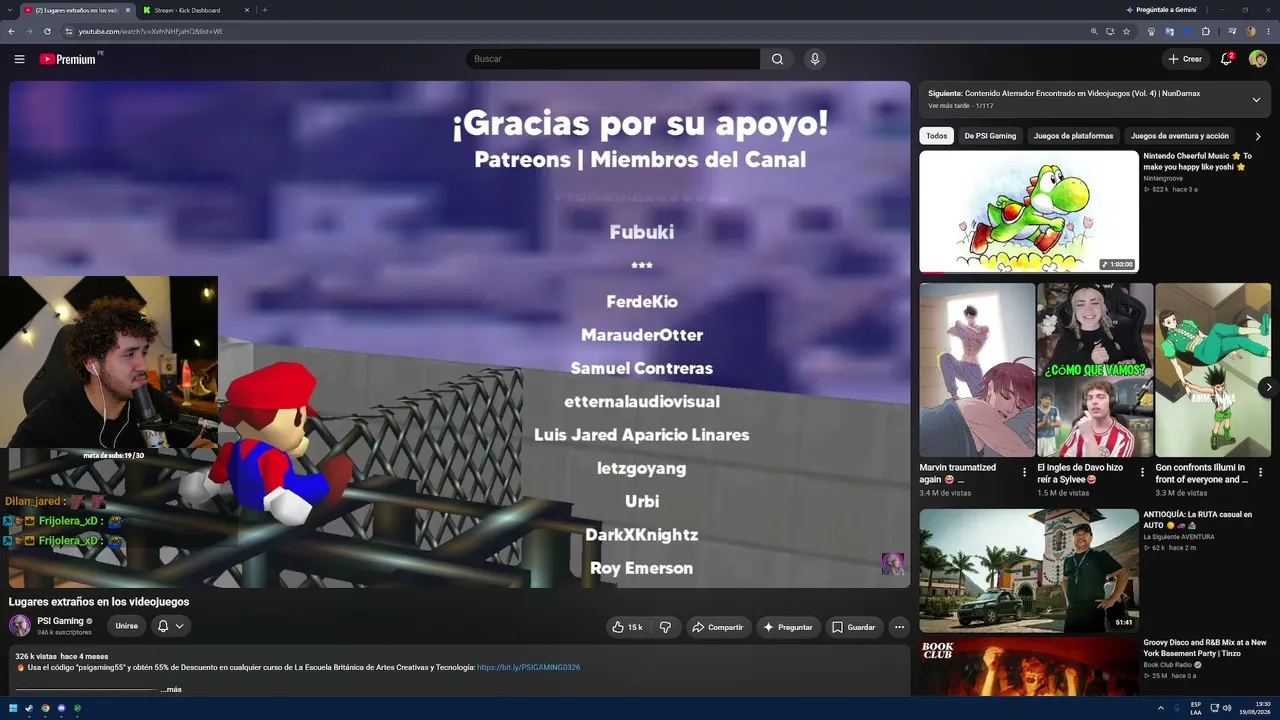Click Pregúntale a Gemini button
The image size is (1280, 720).
(x=1160, y=10)
